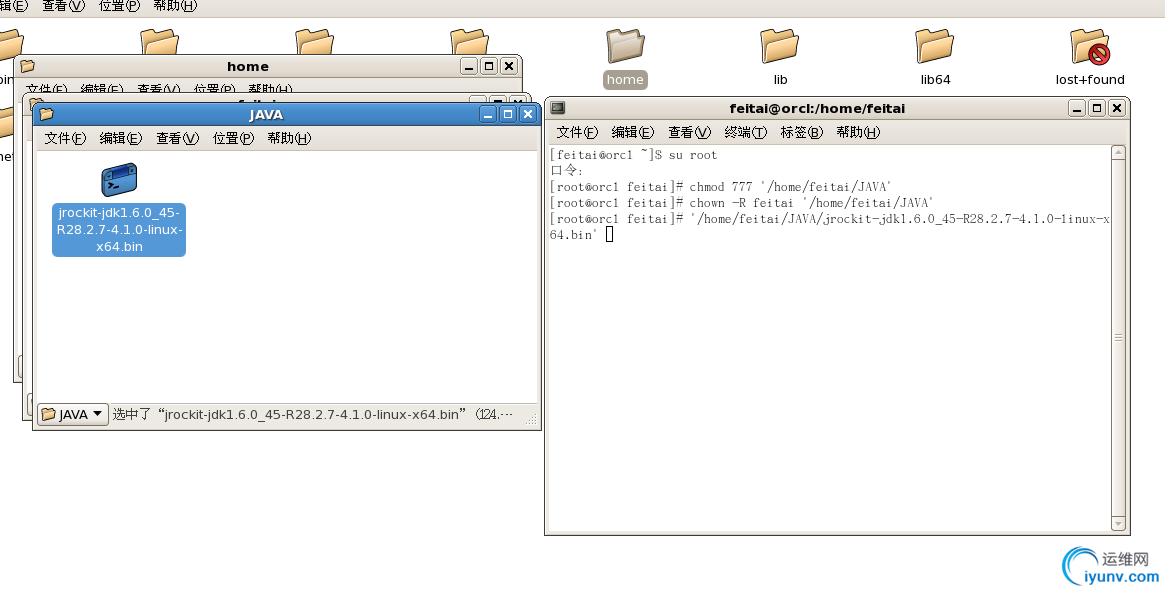The height and width of the screenshot is (593, 1165).
Task: Open 编辑(E) menu in JAVA window
Action: tap(120, 138)
